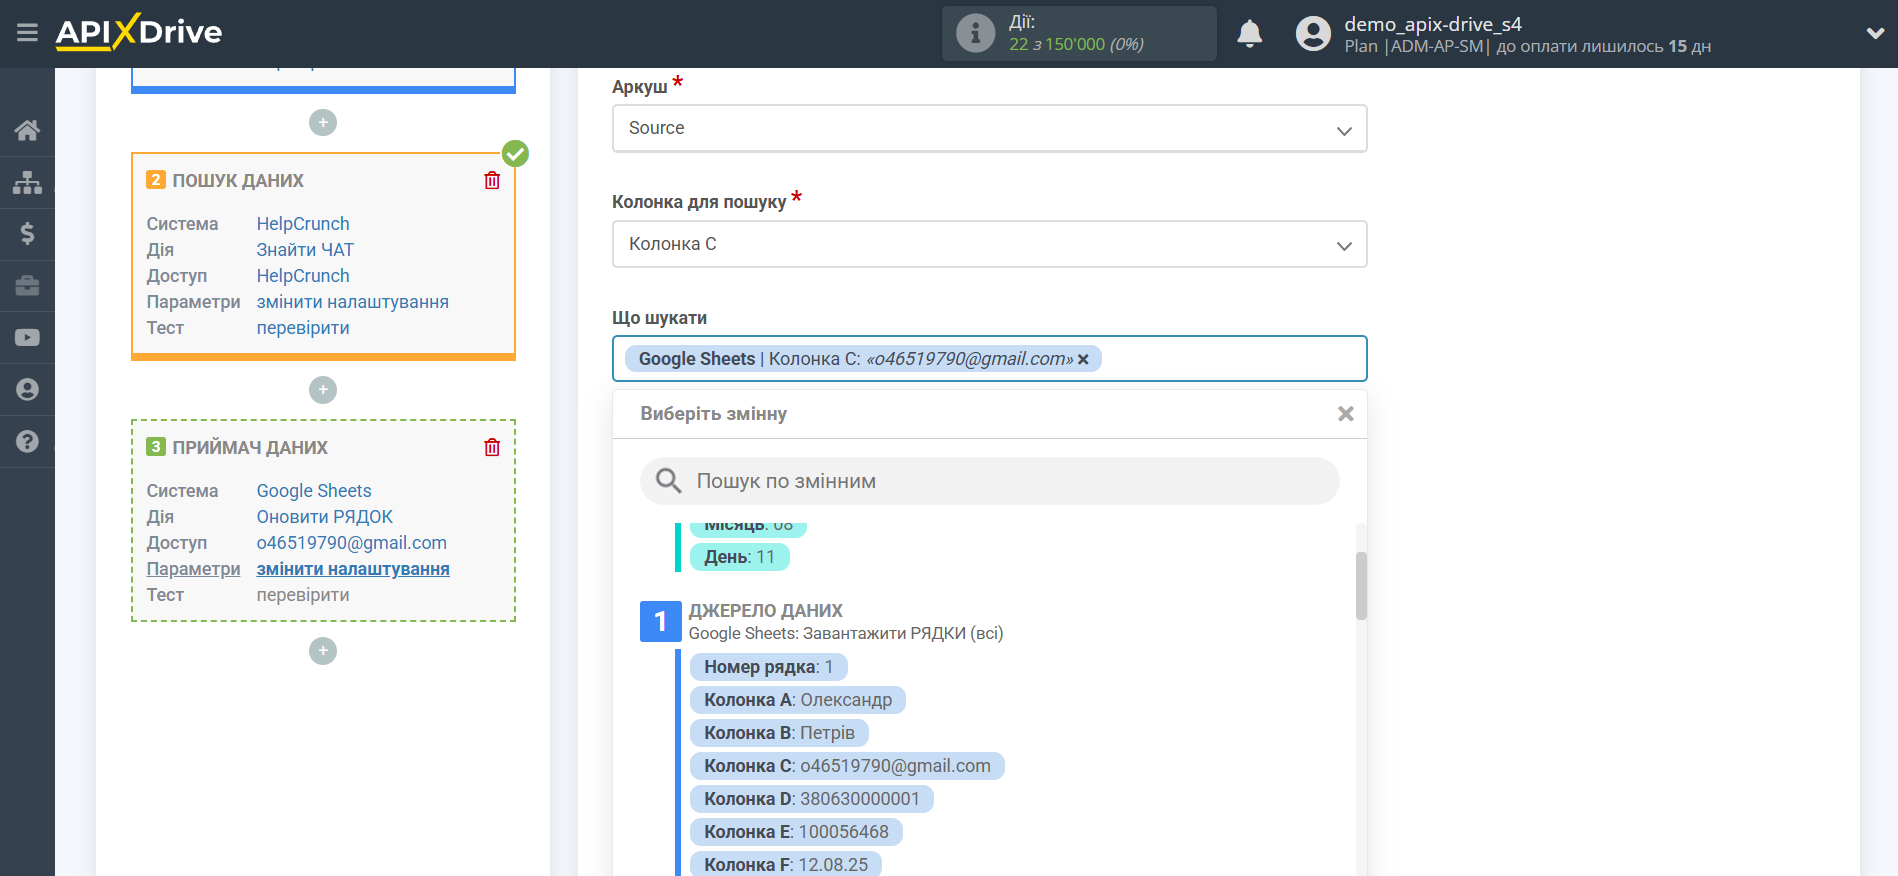Click the search magnifier icon
This screenshot has height=876, width=1898.
coord(668,481)
